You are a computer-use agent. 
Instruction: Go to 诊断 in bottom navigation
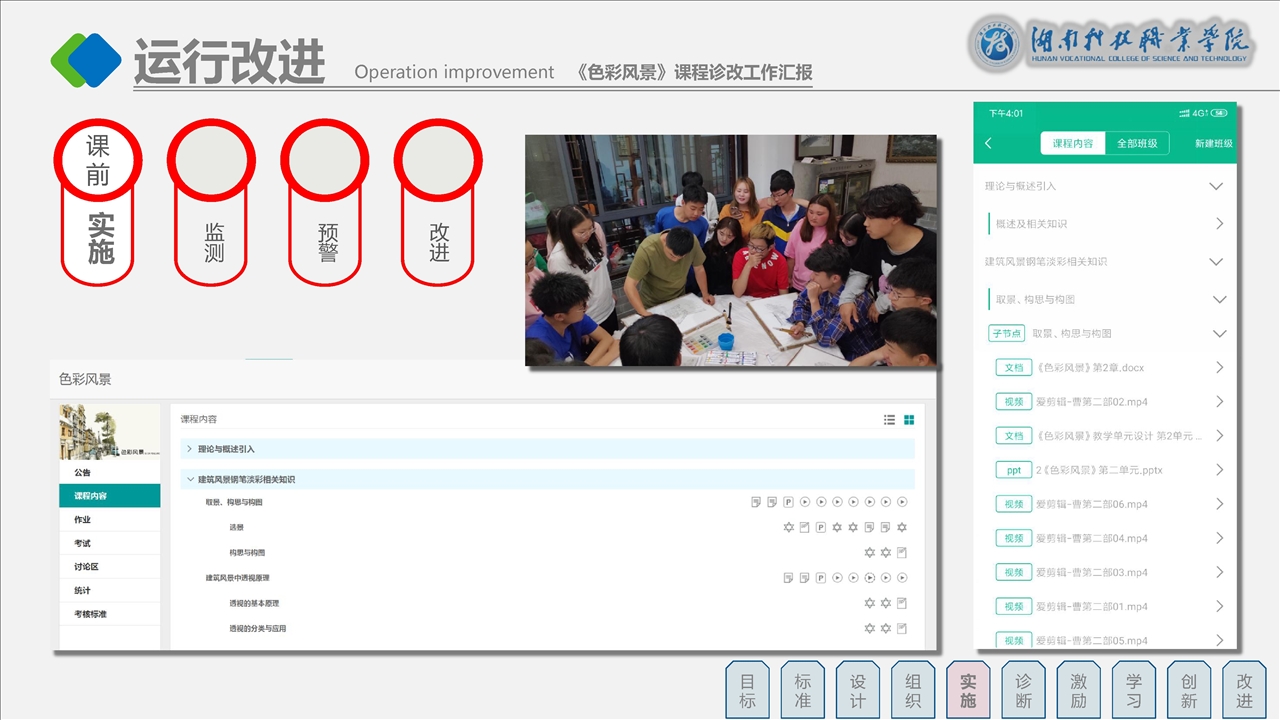1023,690
